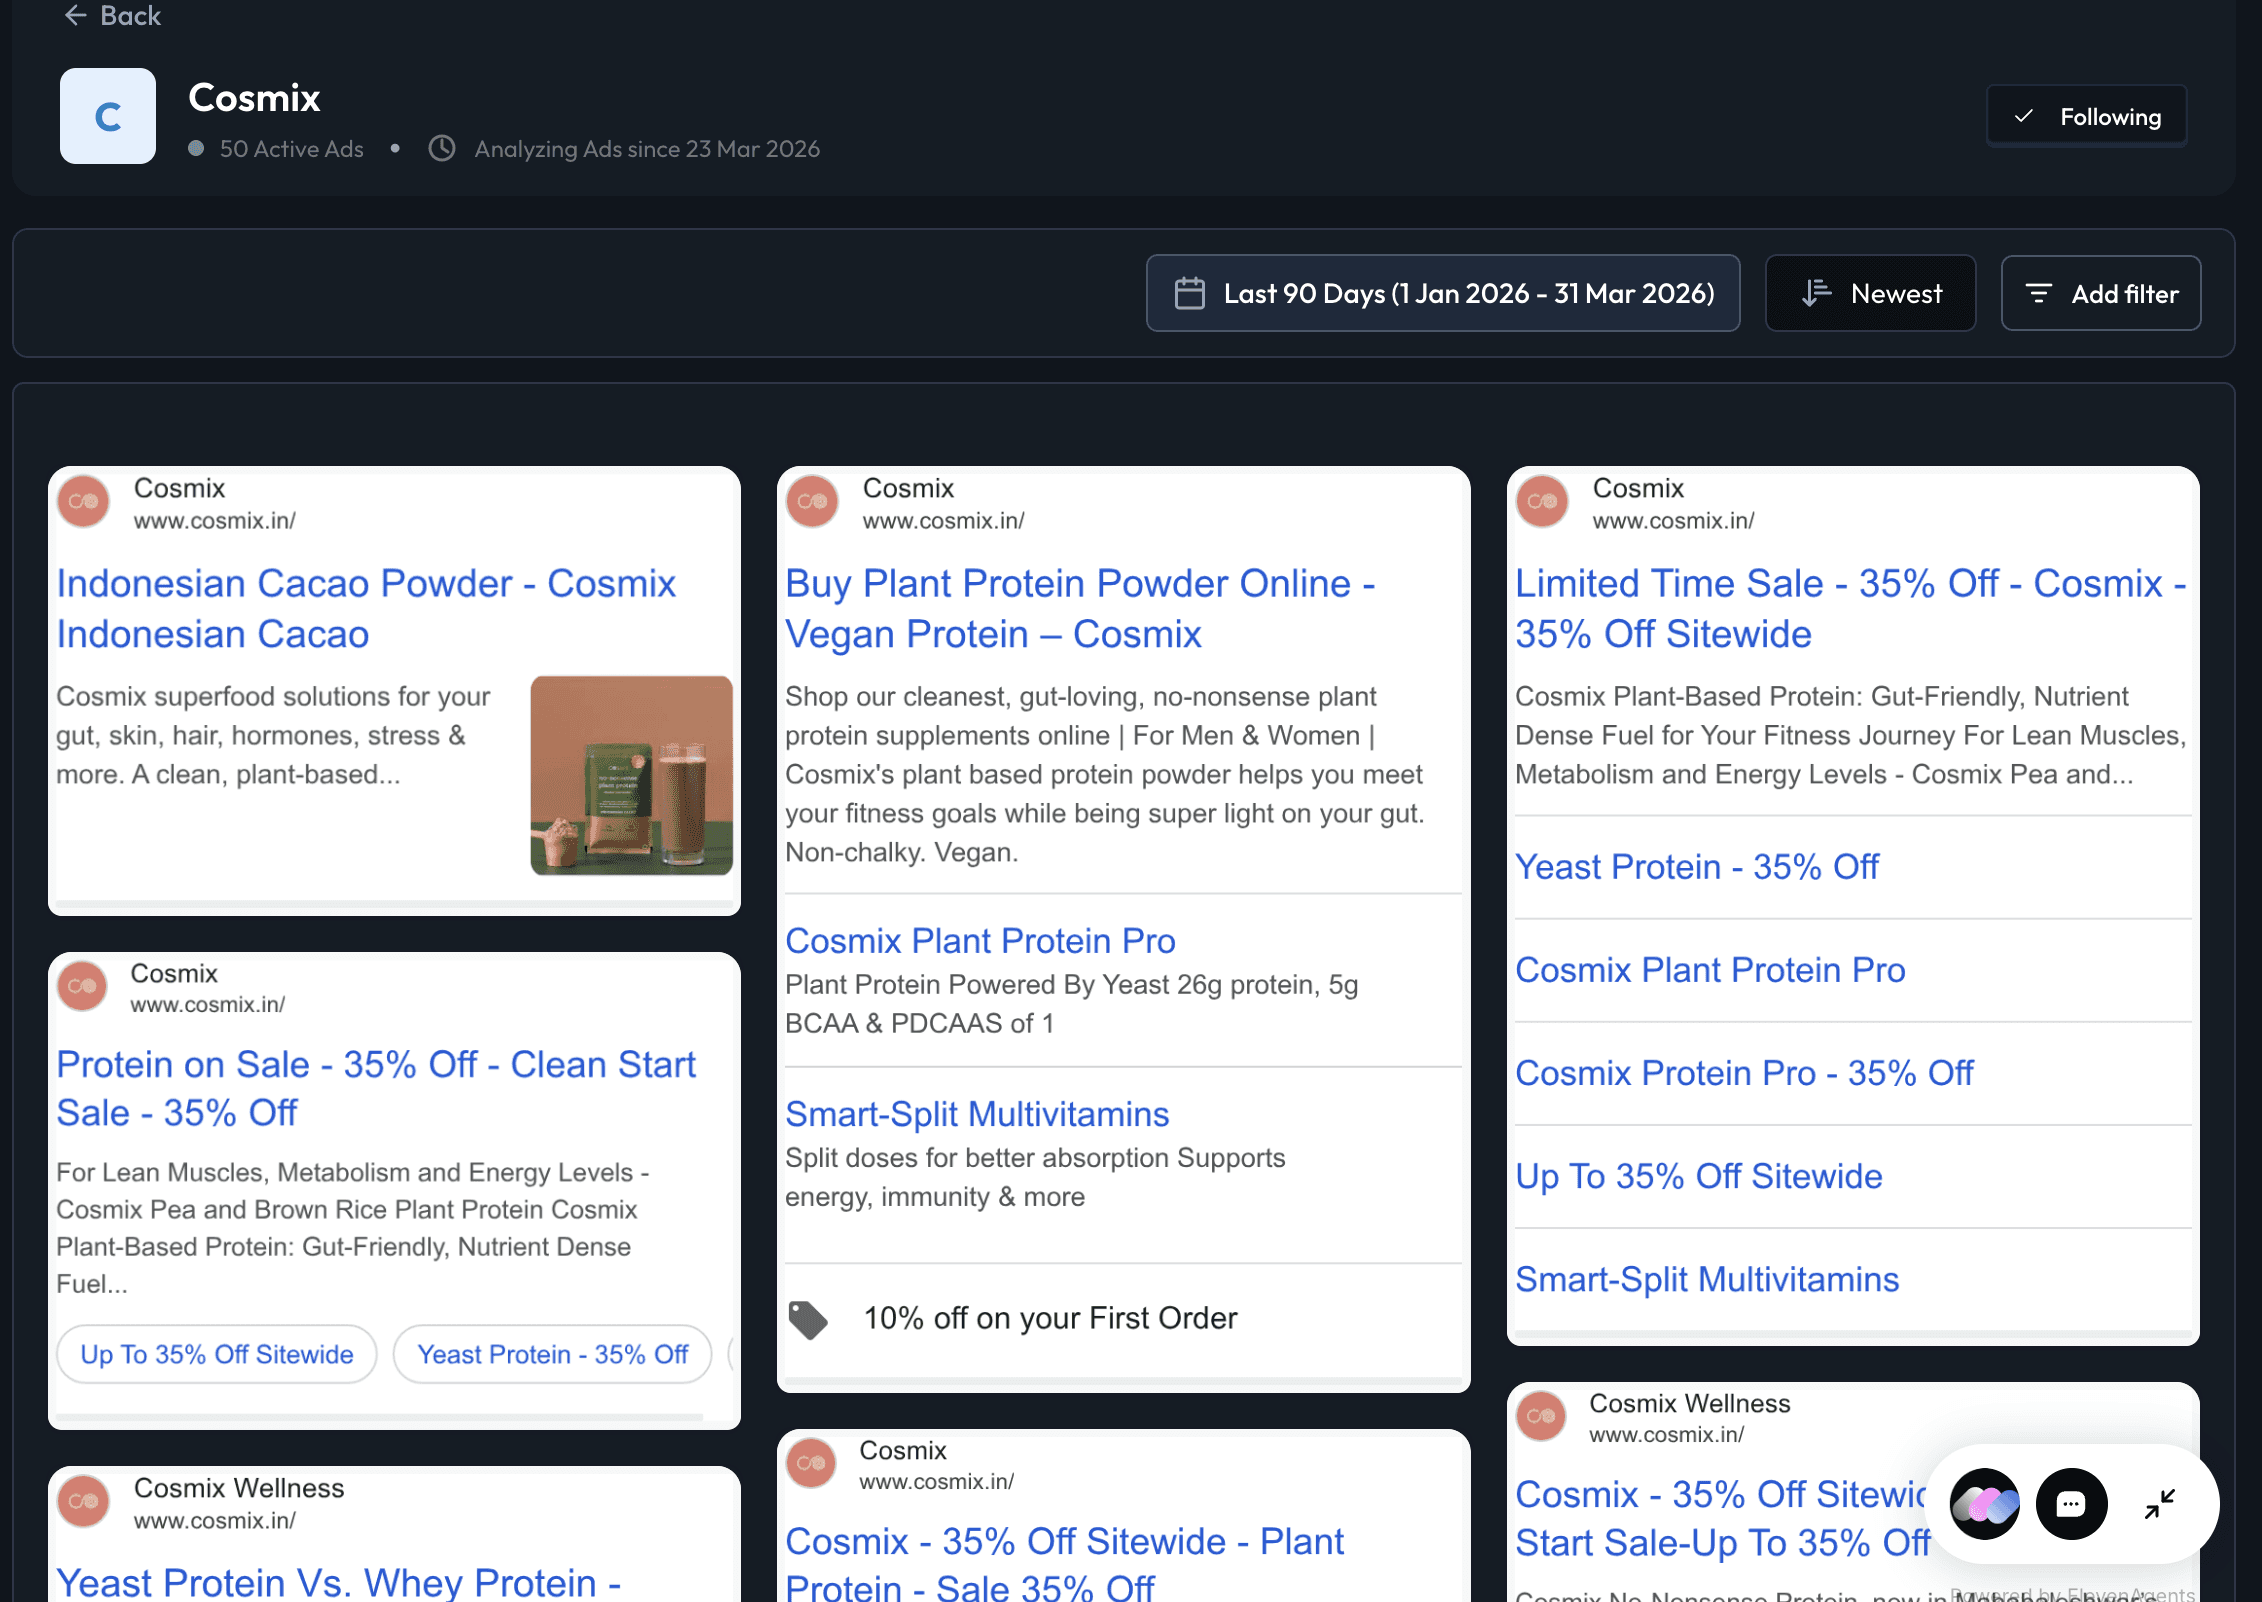Click the price tag offer icon
2262x1602 pixels.
808,1319
